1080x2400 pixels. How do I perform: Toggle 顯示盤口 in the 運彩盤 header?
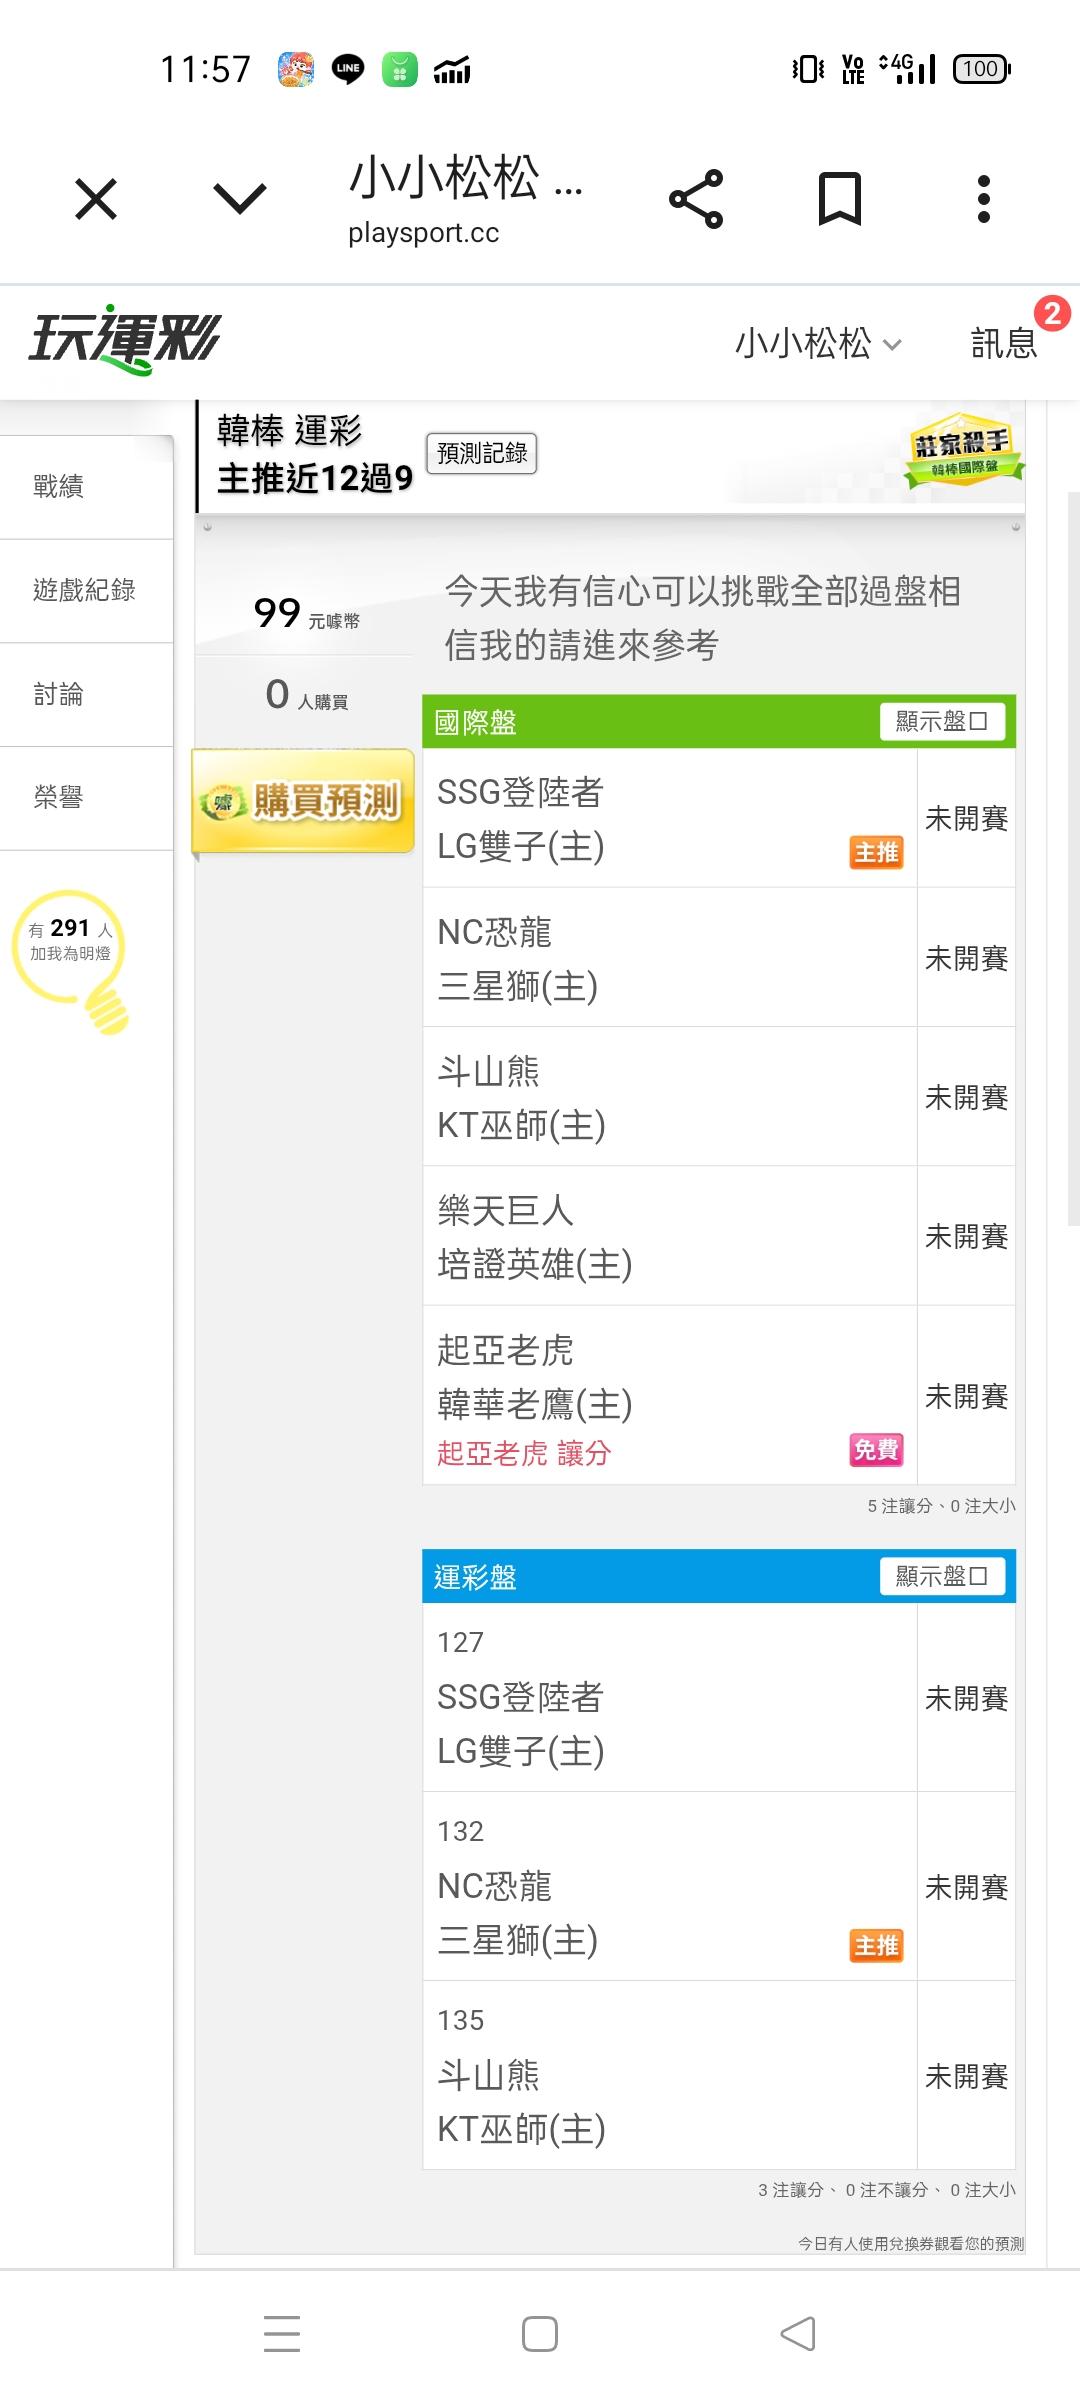(x=941, y=1576)
